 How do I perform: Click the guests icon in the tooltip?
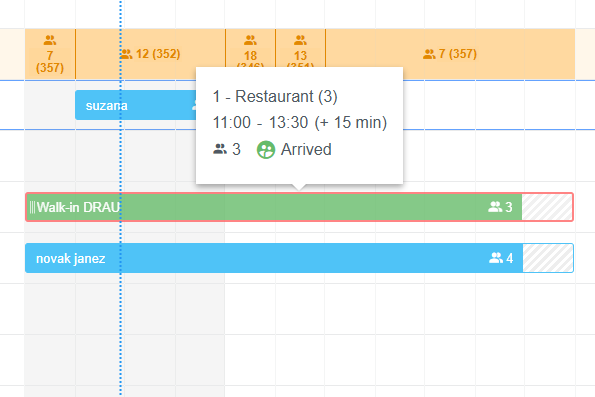(220, 149)
